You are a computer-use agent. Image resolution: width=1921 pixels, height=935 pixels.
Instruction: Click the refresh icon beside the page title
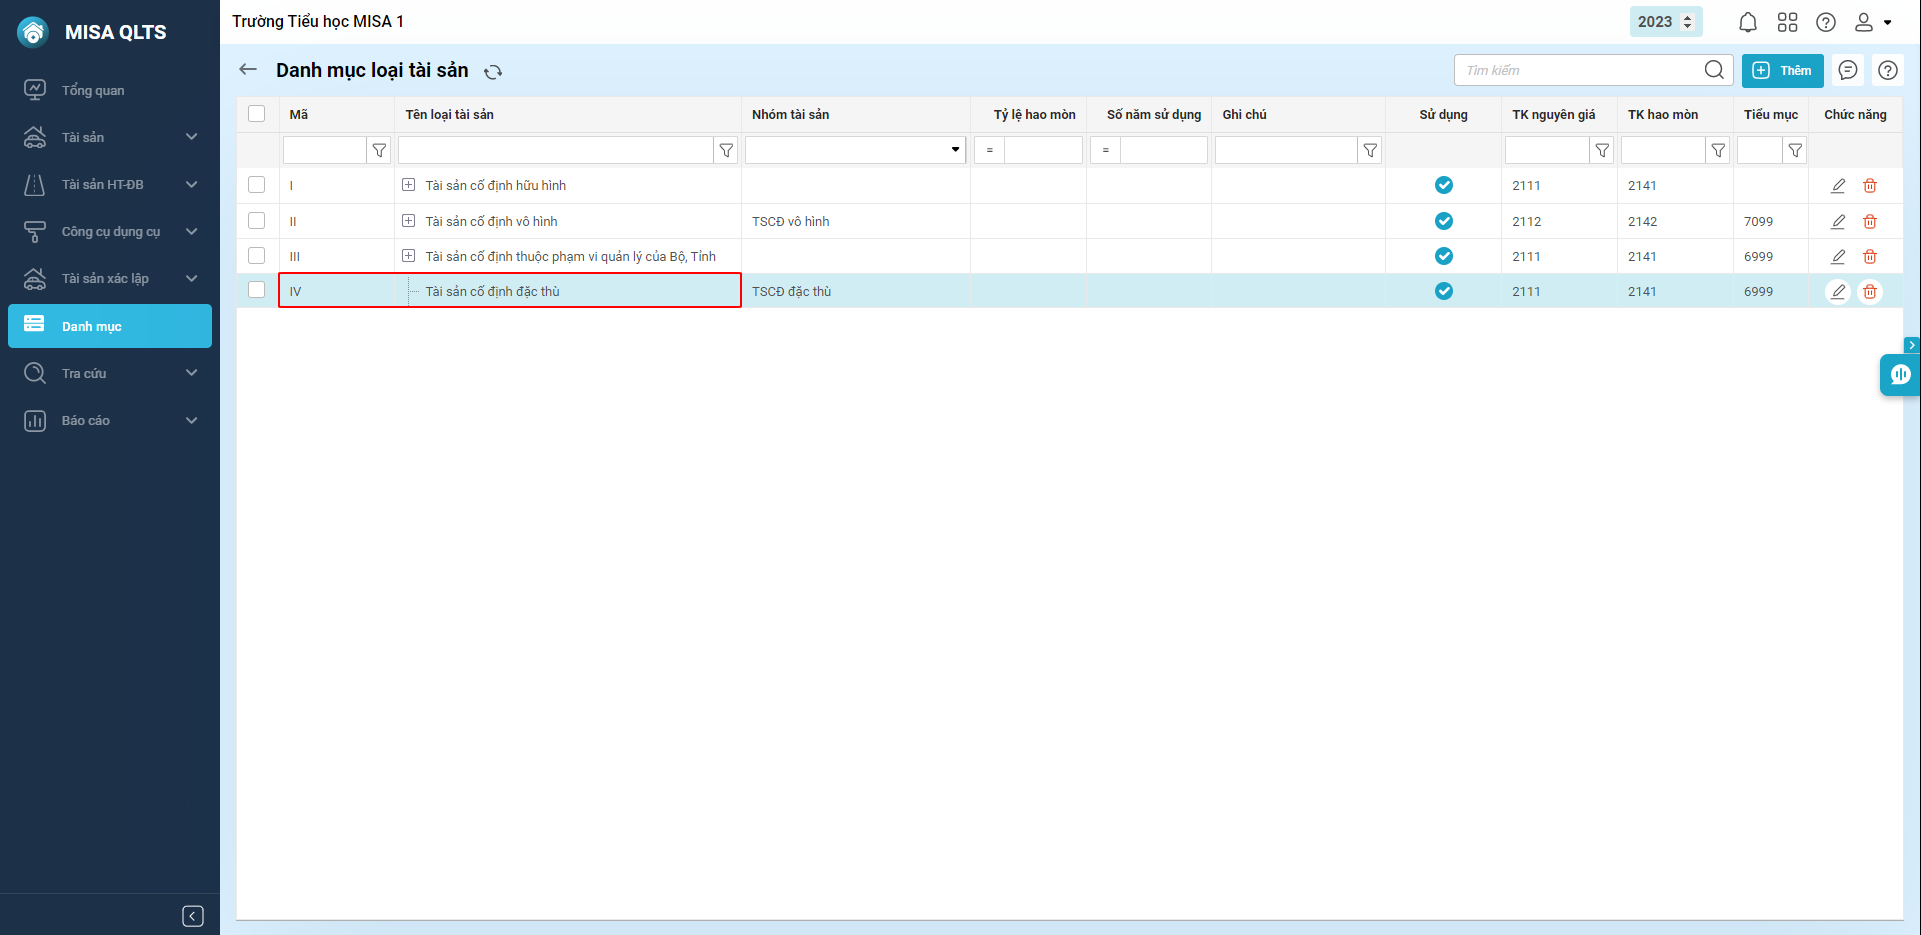pos(493,72)
